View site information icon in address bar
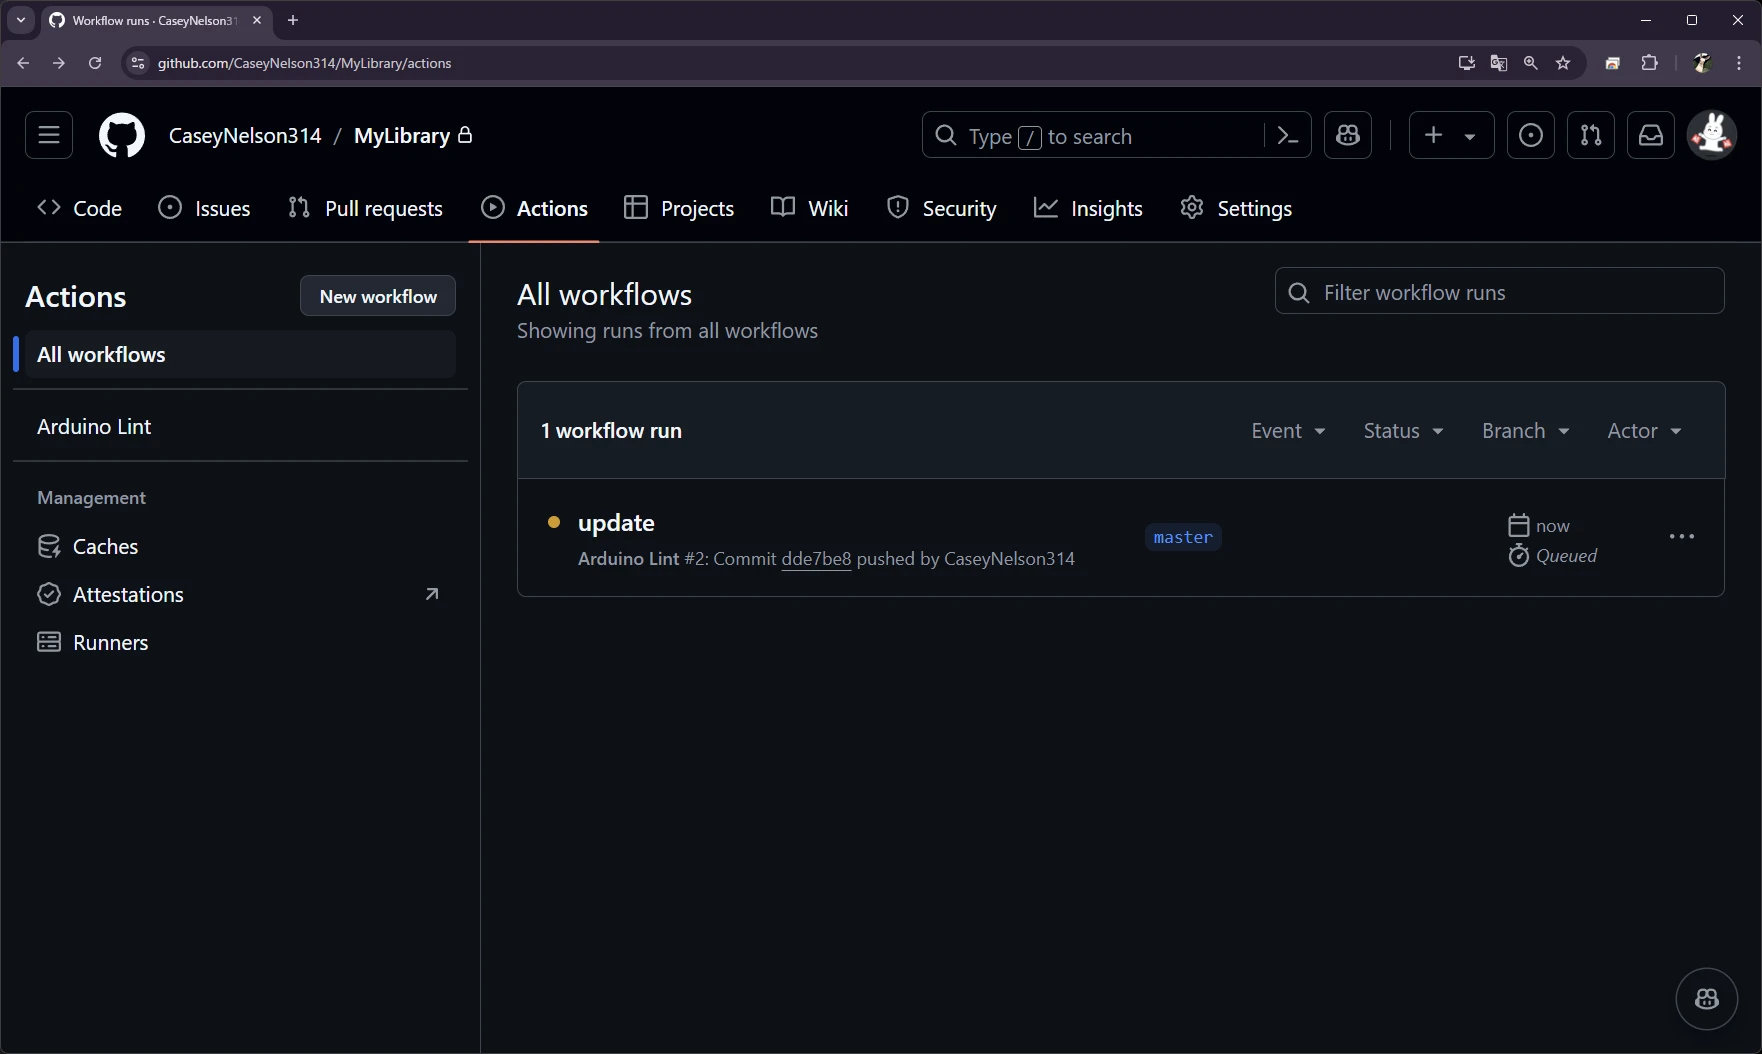Viewport: 1762px width, 1054px height. point(138,63)
